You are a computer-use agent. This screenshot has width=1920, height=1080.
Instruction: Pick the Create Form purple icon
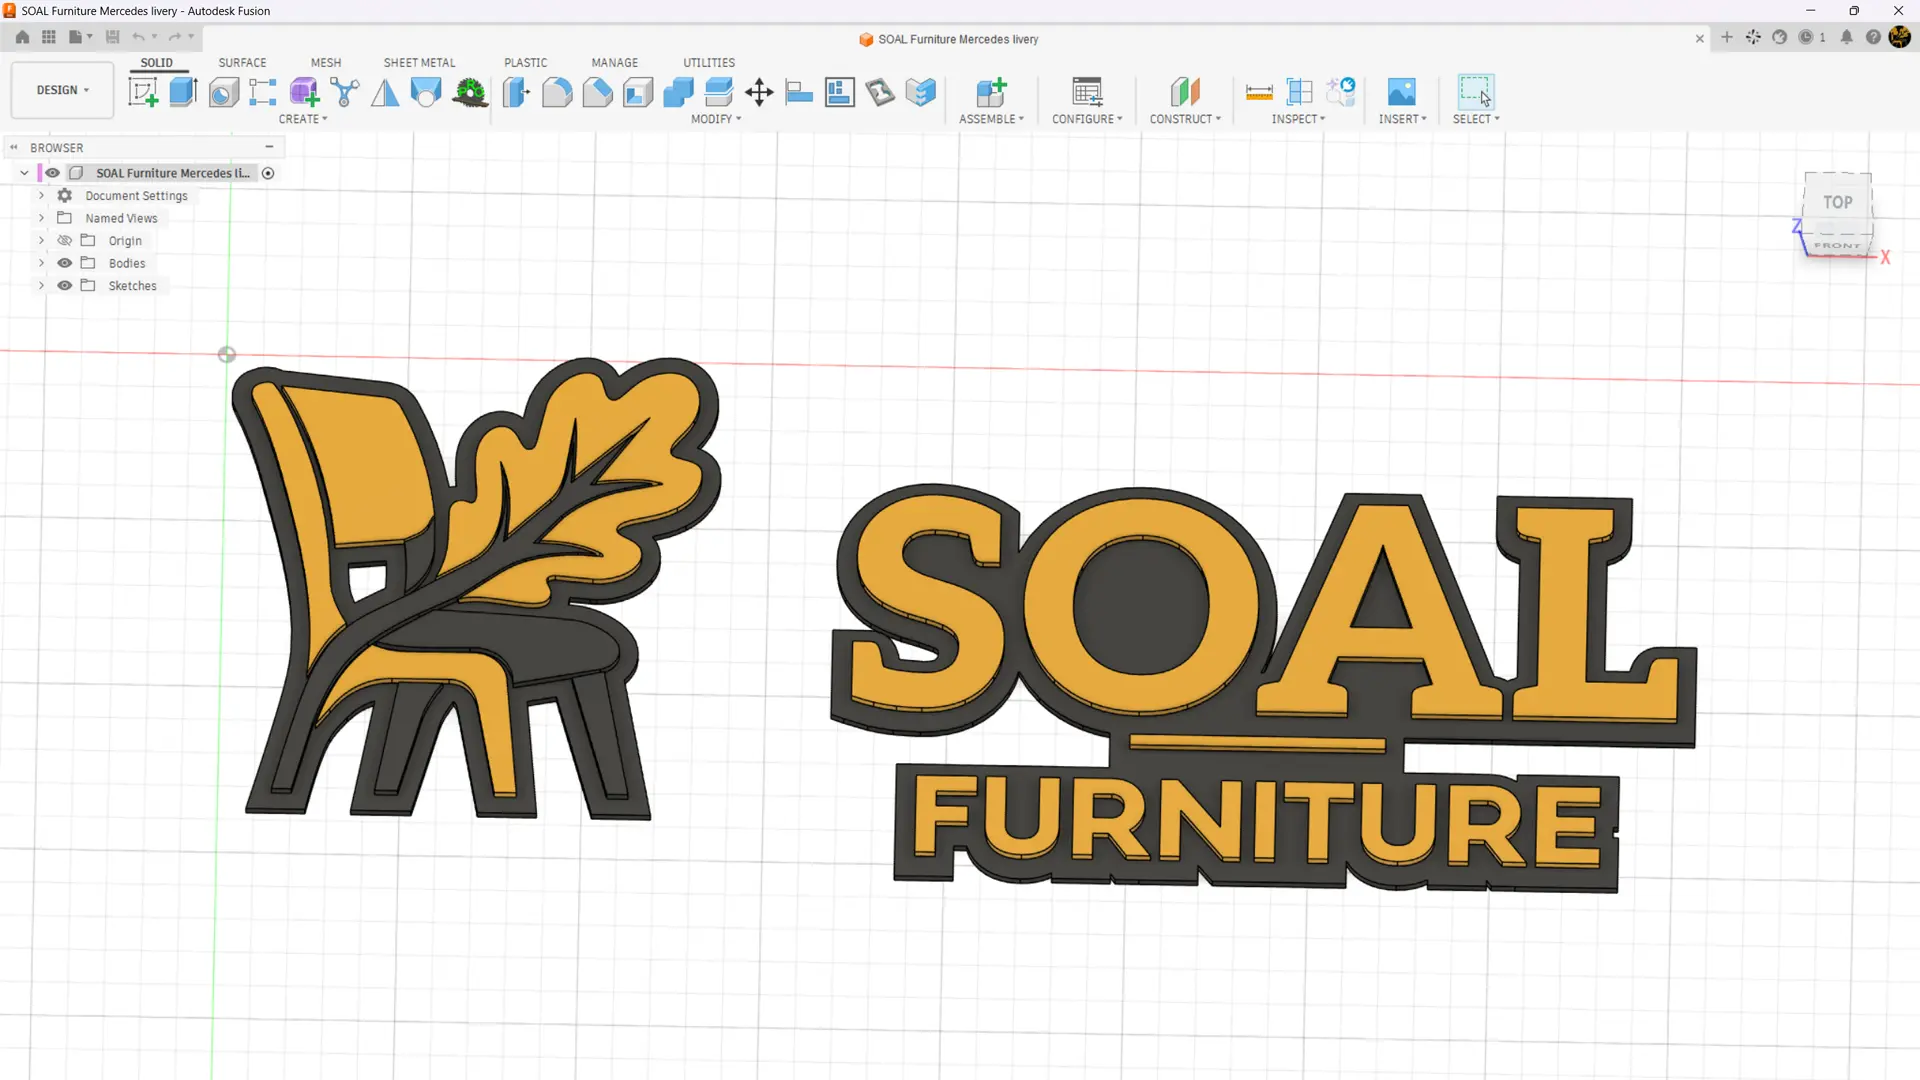(x=304, y=92)
